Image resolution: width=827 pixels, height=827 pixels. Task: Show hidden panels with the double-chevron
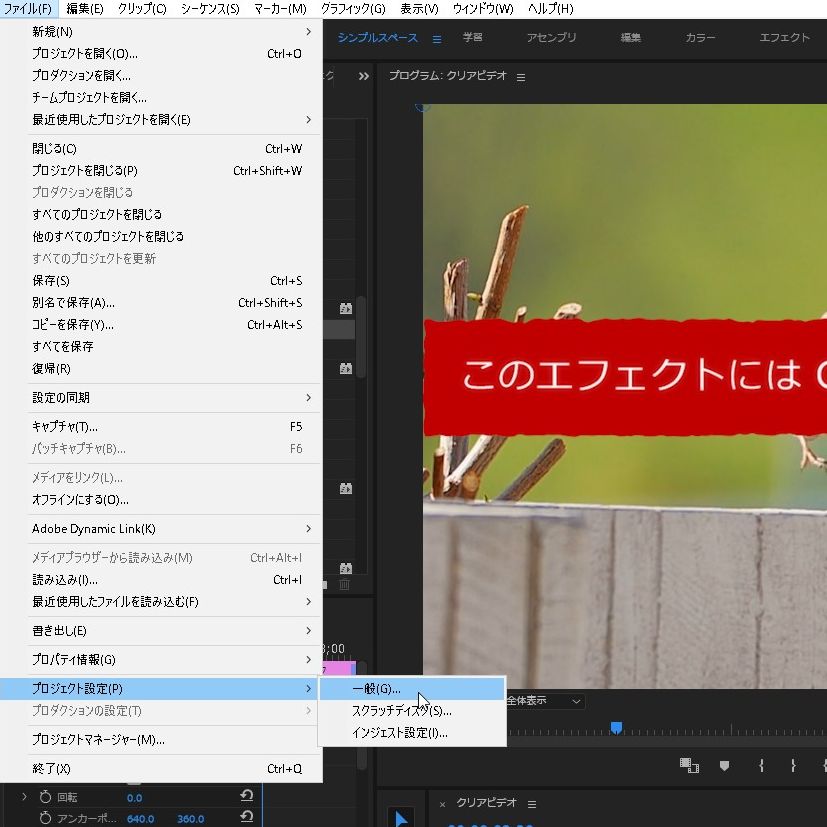click(x=363, y=76)
